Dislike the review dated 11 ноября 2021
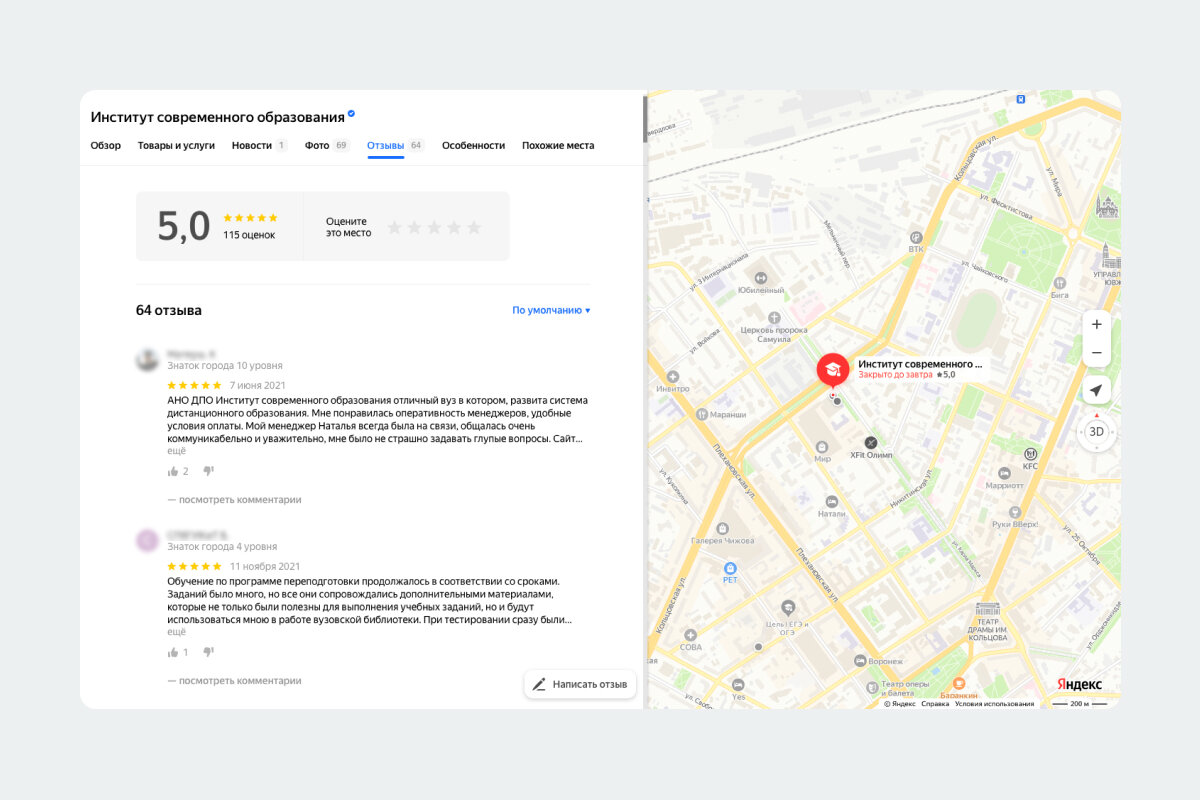 [209, 652]
